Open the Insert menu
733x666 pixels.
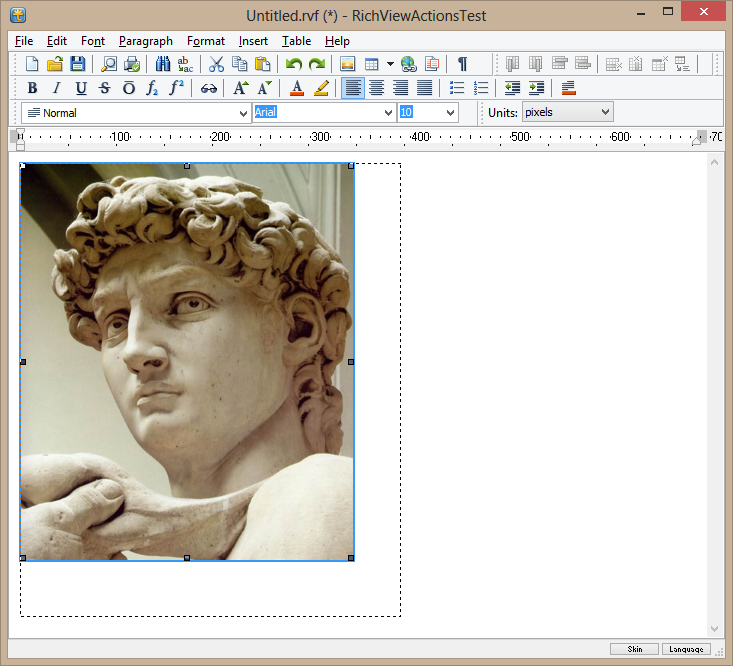click(253, 41)
